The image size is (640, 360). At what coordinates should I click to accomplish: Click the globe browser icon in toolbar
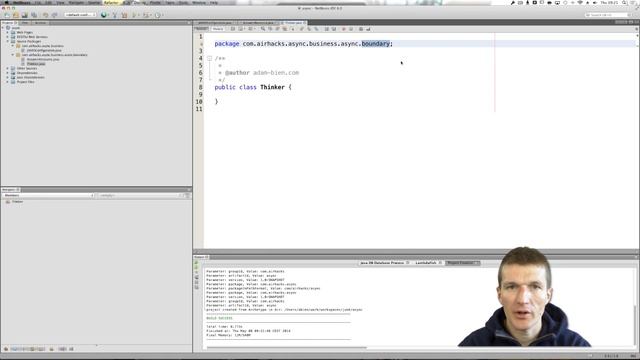tap(104, 15)
